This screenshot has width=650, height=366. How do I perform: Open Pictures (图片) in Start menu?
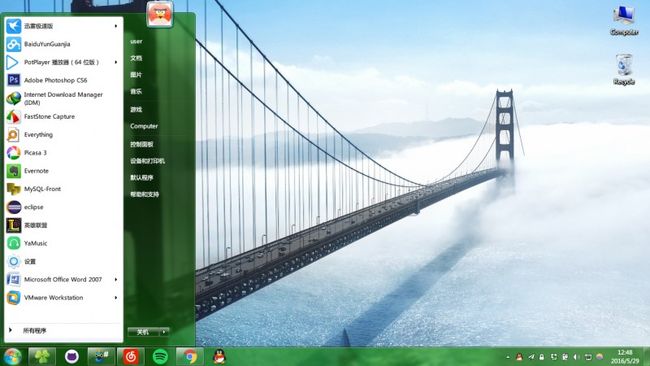136,75
